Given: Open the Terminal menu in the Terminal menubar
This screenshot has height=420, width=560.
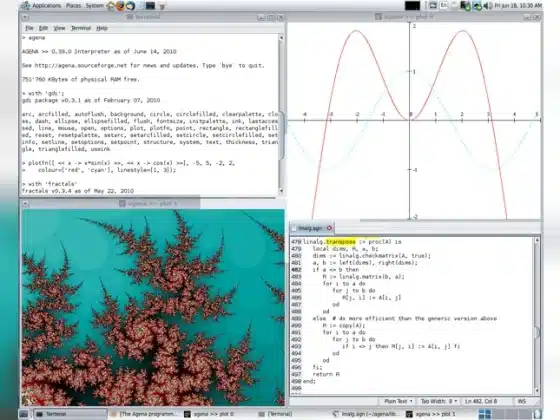Looking at the screenshot, I should [x=81, y=28].
